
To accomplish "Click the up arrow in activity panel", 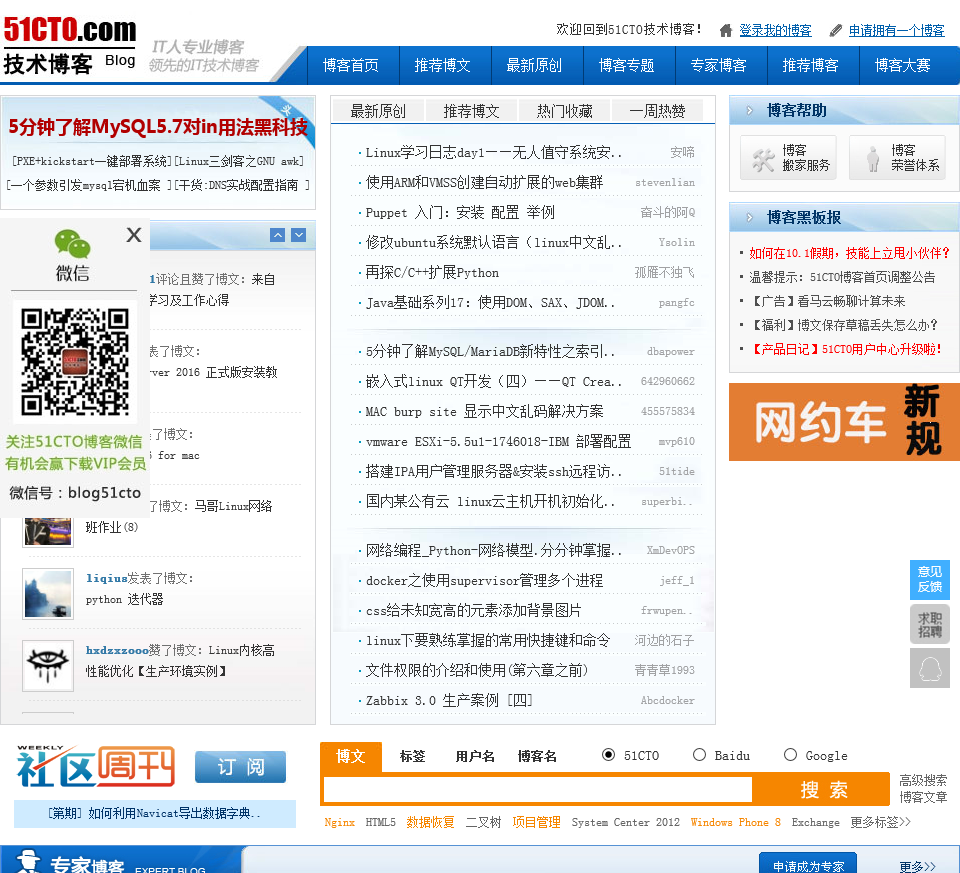I will click(x=277, y=235).
